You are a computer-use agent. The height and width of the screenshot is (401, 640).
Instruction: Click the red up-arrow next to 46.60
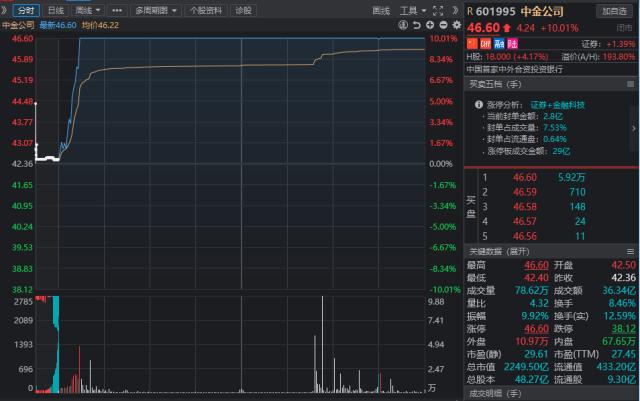[507, 28]
